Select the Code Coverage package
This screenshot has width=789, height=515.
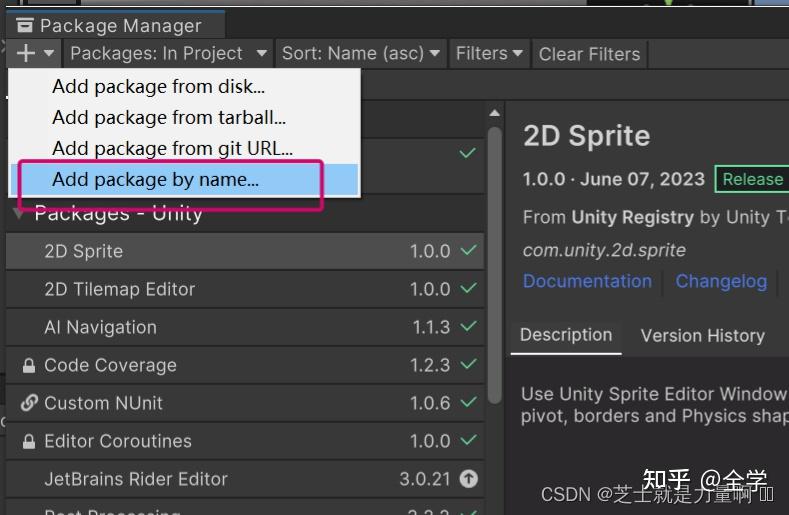point(245,365)
